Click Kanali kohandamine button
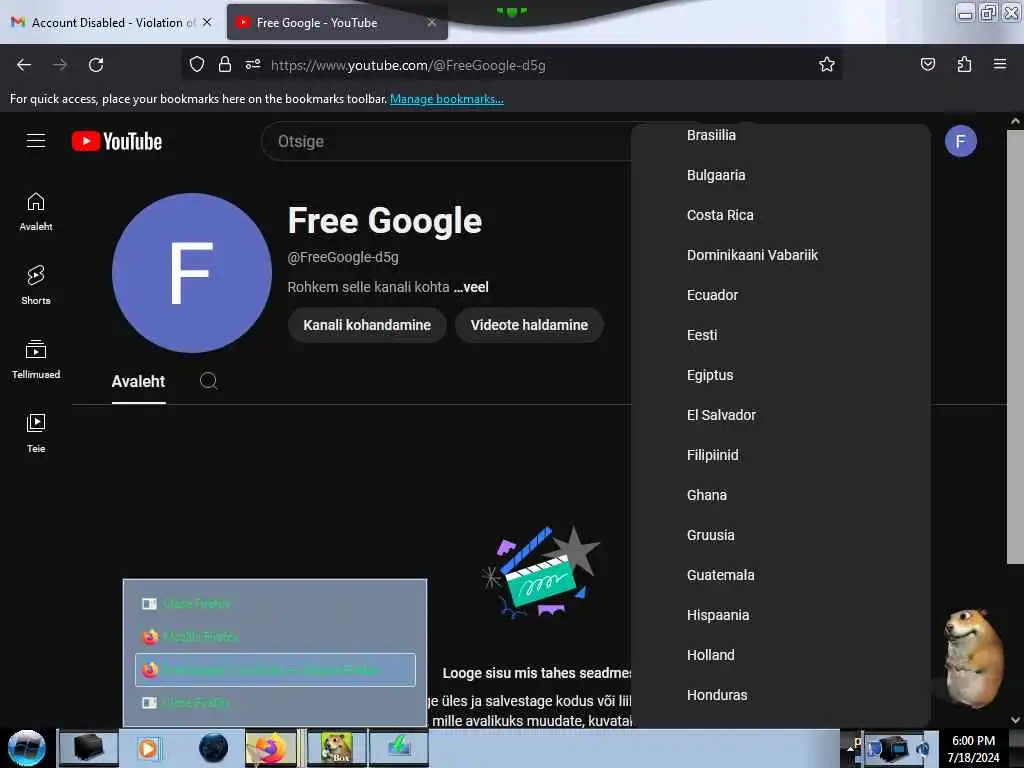Image resolution: width=1024 pixels, height=768 pixels. tap(367, 325)
